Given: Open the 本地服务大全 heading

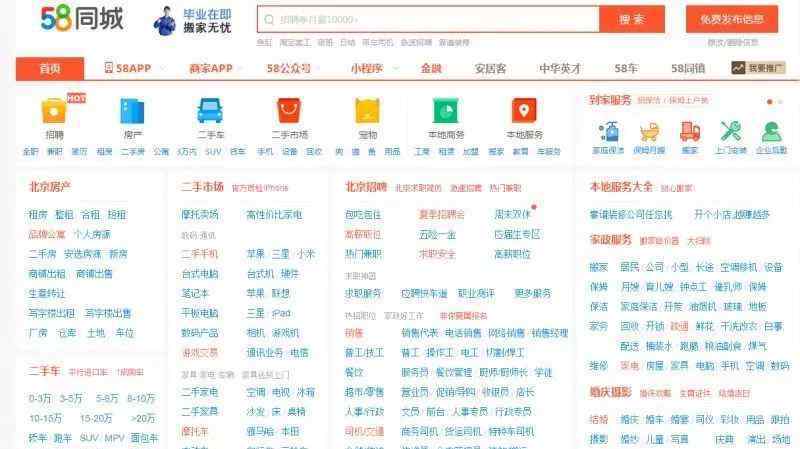Looking at the screenshot, I should click(x=621, y=187).
